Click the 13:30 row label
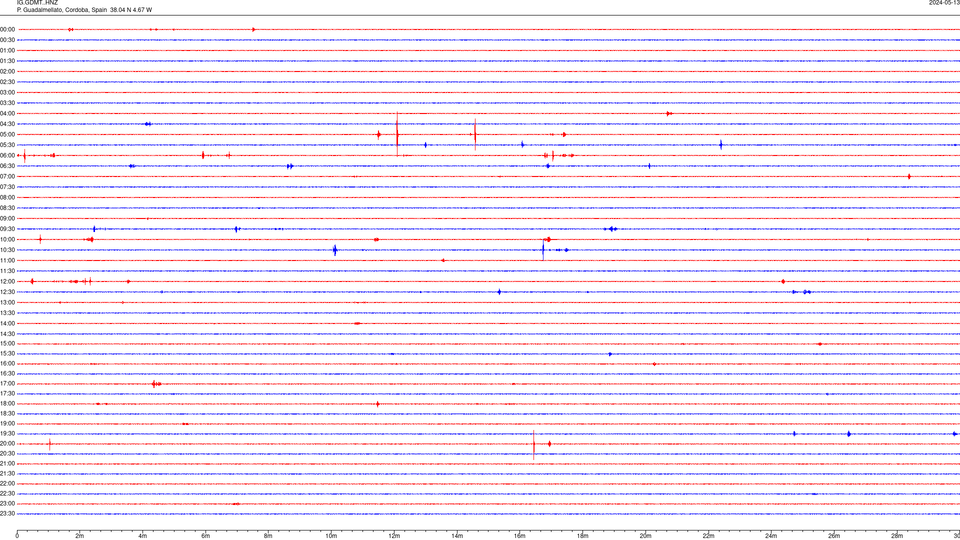The width and height of the screenshot is (960, 540). (x=7, y=313)
